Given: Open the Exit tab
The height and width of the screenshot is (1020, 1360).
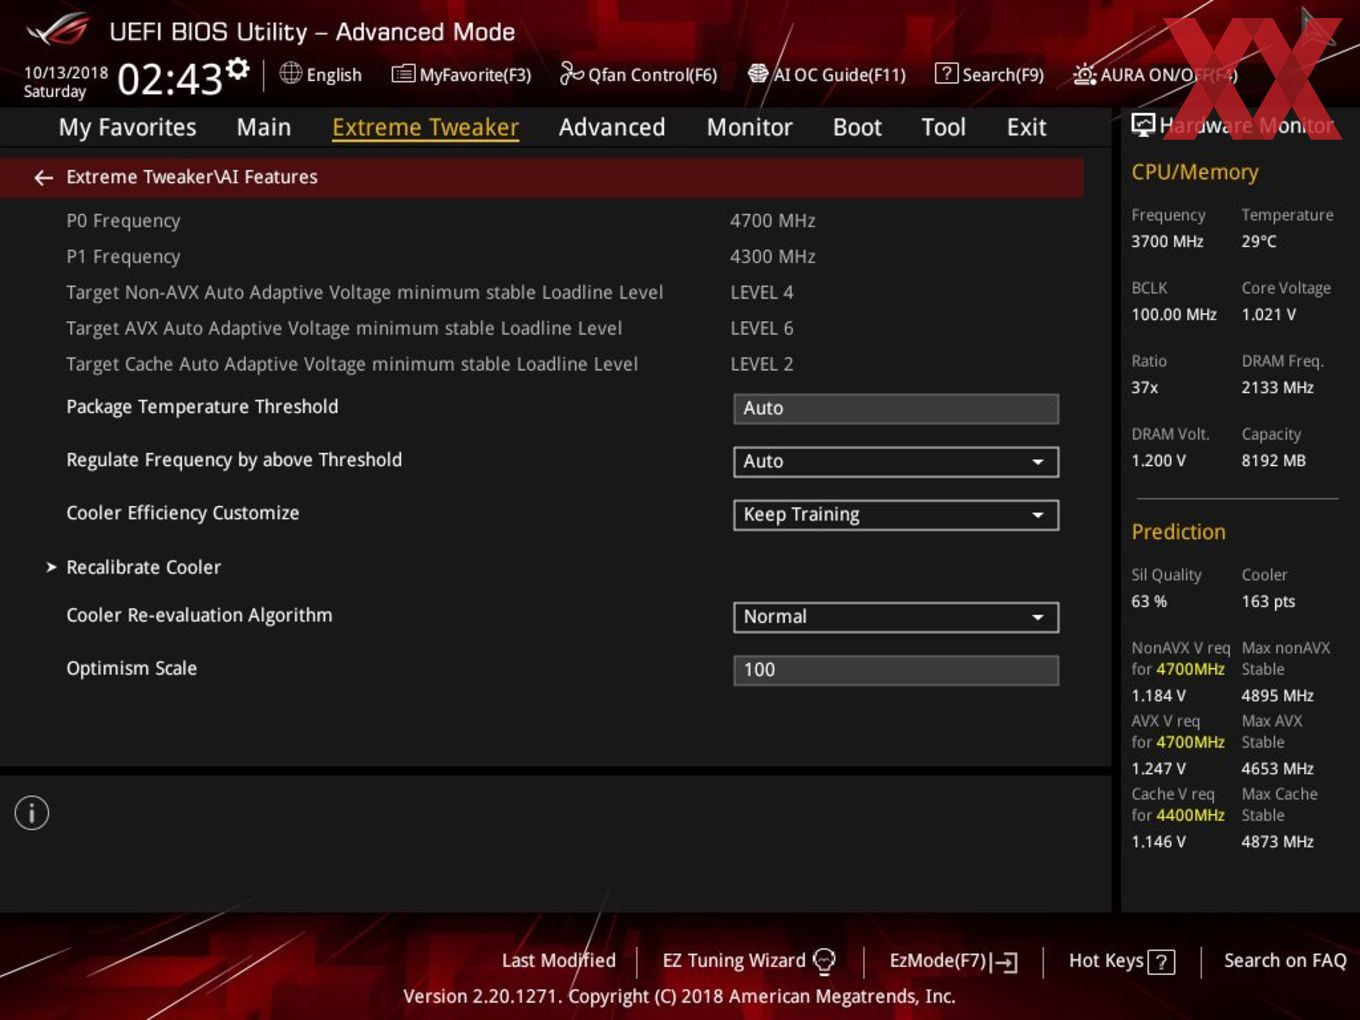Looking at the screenshot, I should 1026,128.
